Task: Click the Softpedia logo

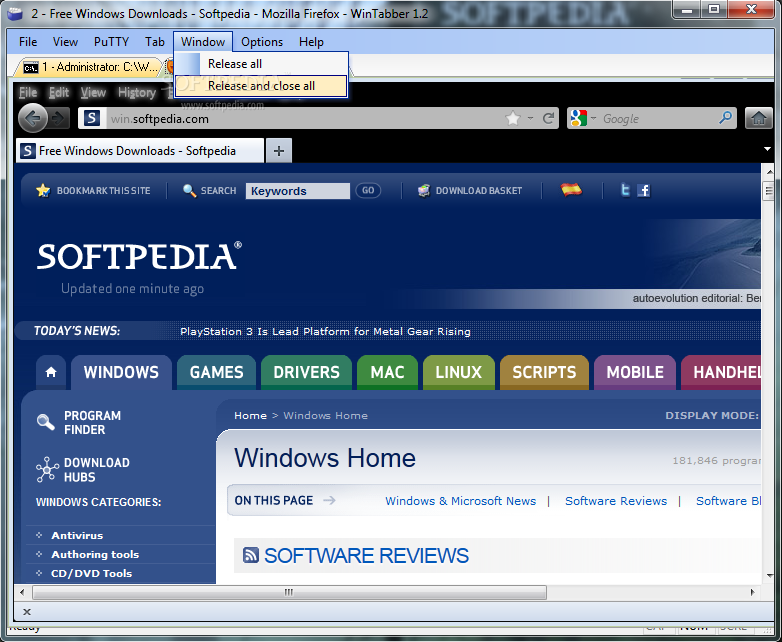Action: coord(140,256)
